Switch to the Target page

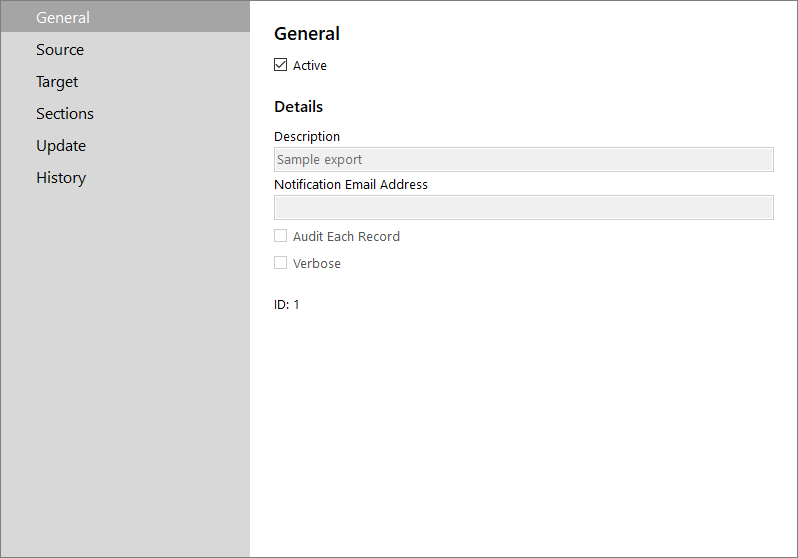(125, 81)
